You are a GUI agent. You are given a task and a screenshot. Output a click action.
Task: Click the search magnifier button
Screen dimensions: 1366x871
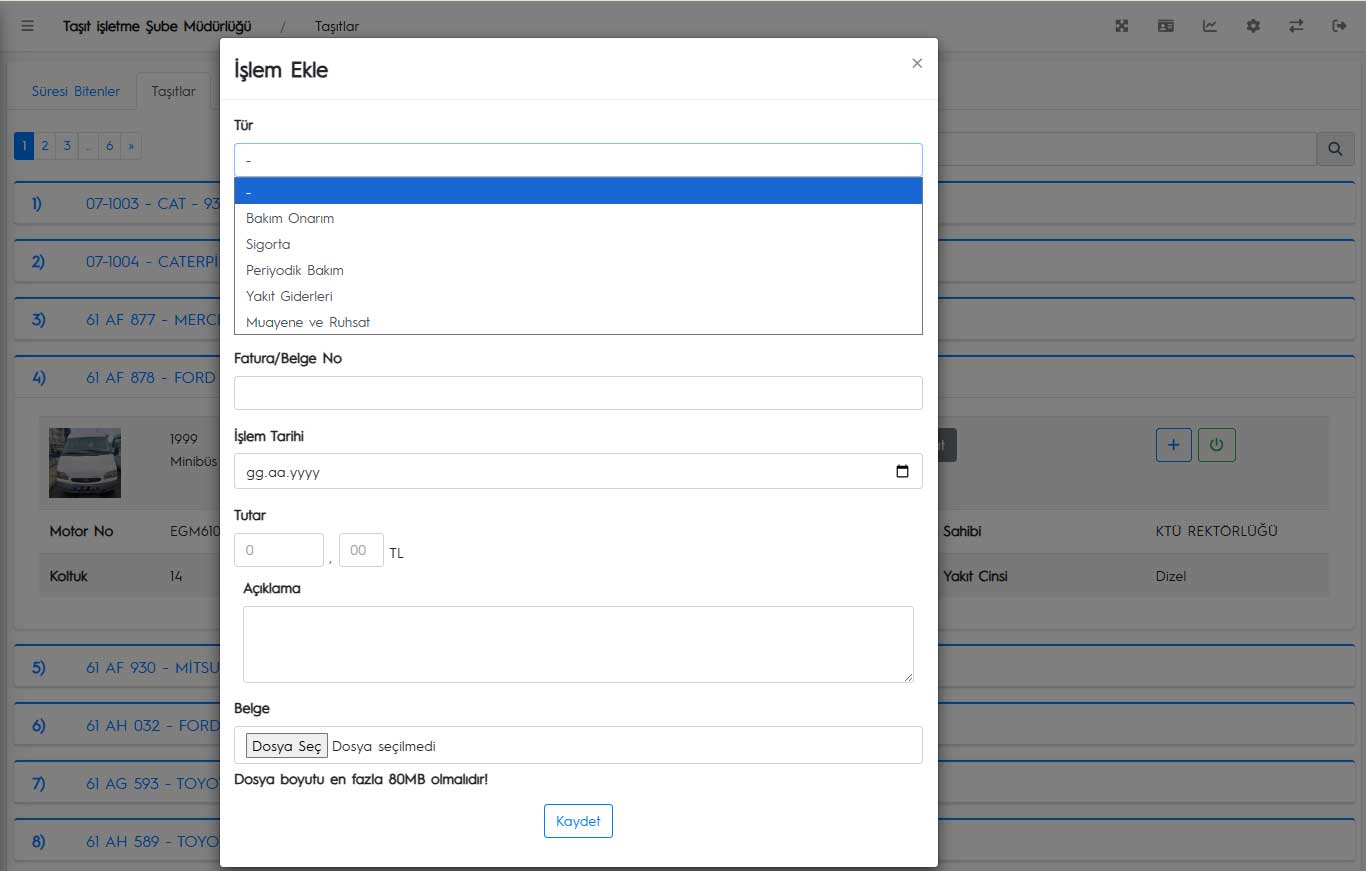1335,149
